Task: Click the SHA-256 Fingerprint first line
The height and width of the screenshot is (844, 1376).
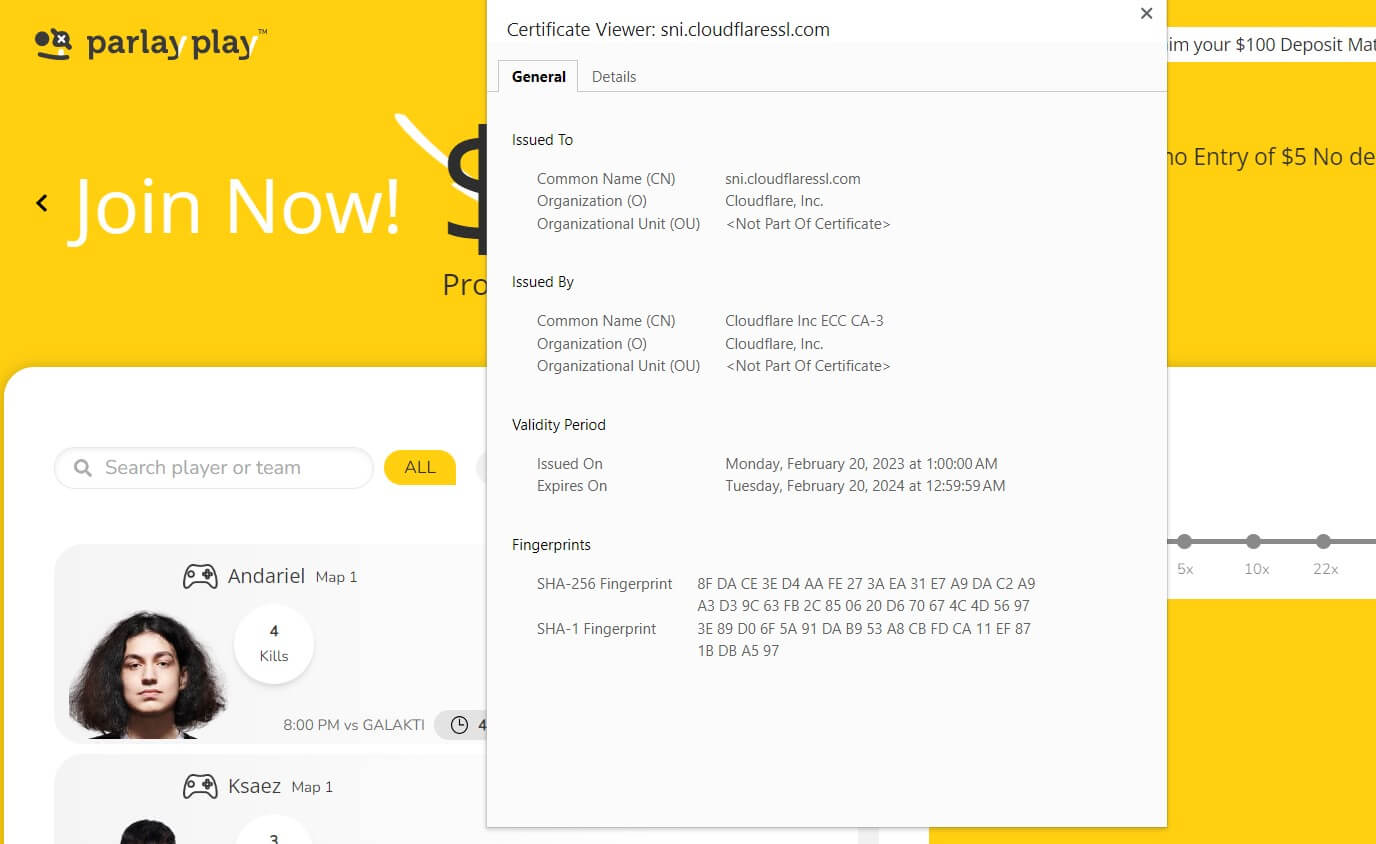Action: (866, 584)
